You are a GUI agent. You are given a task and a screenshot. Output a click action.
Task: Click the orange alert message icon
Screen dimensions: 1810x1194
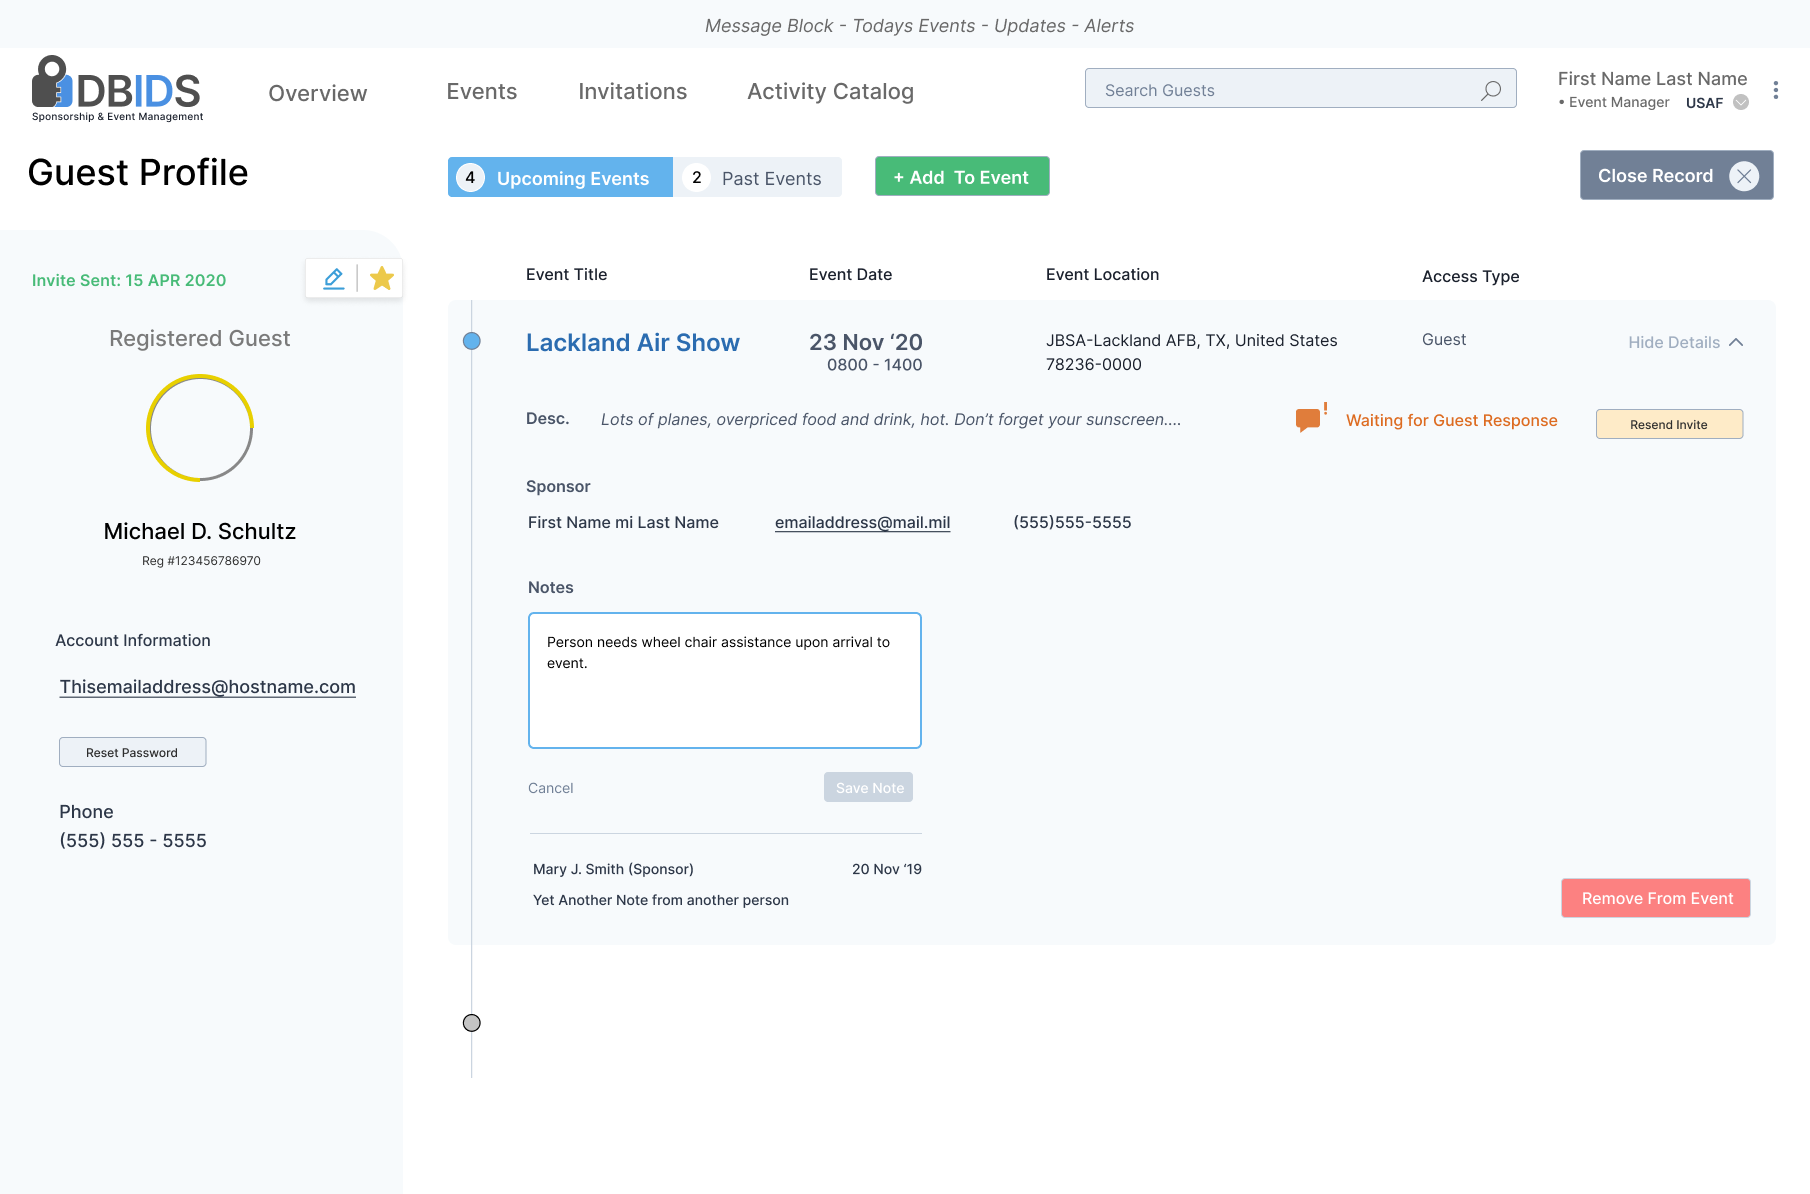pyautogui.click(x=1308, y=420)
